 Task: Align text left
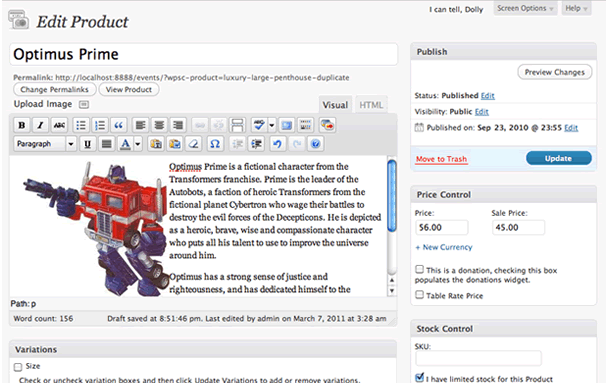[140, 125]
